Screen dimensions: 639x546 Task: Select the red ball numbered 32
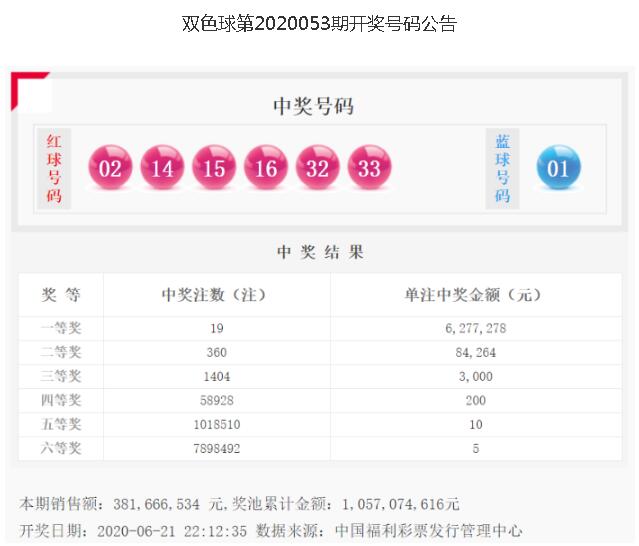pos(317,168)
